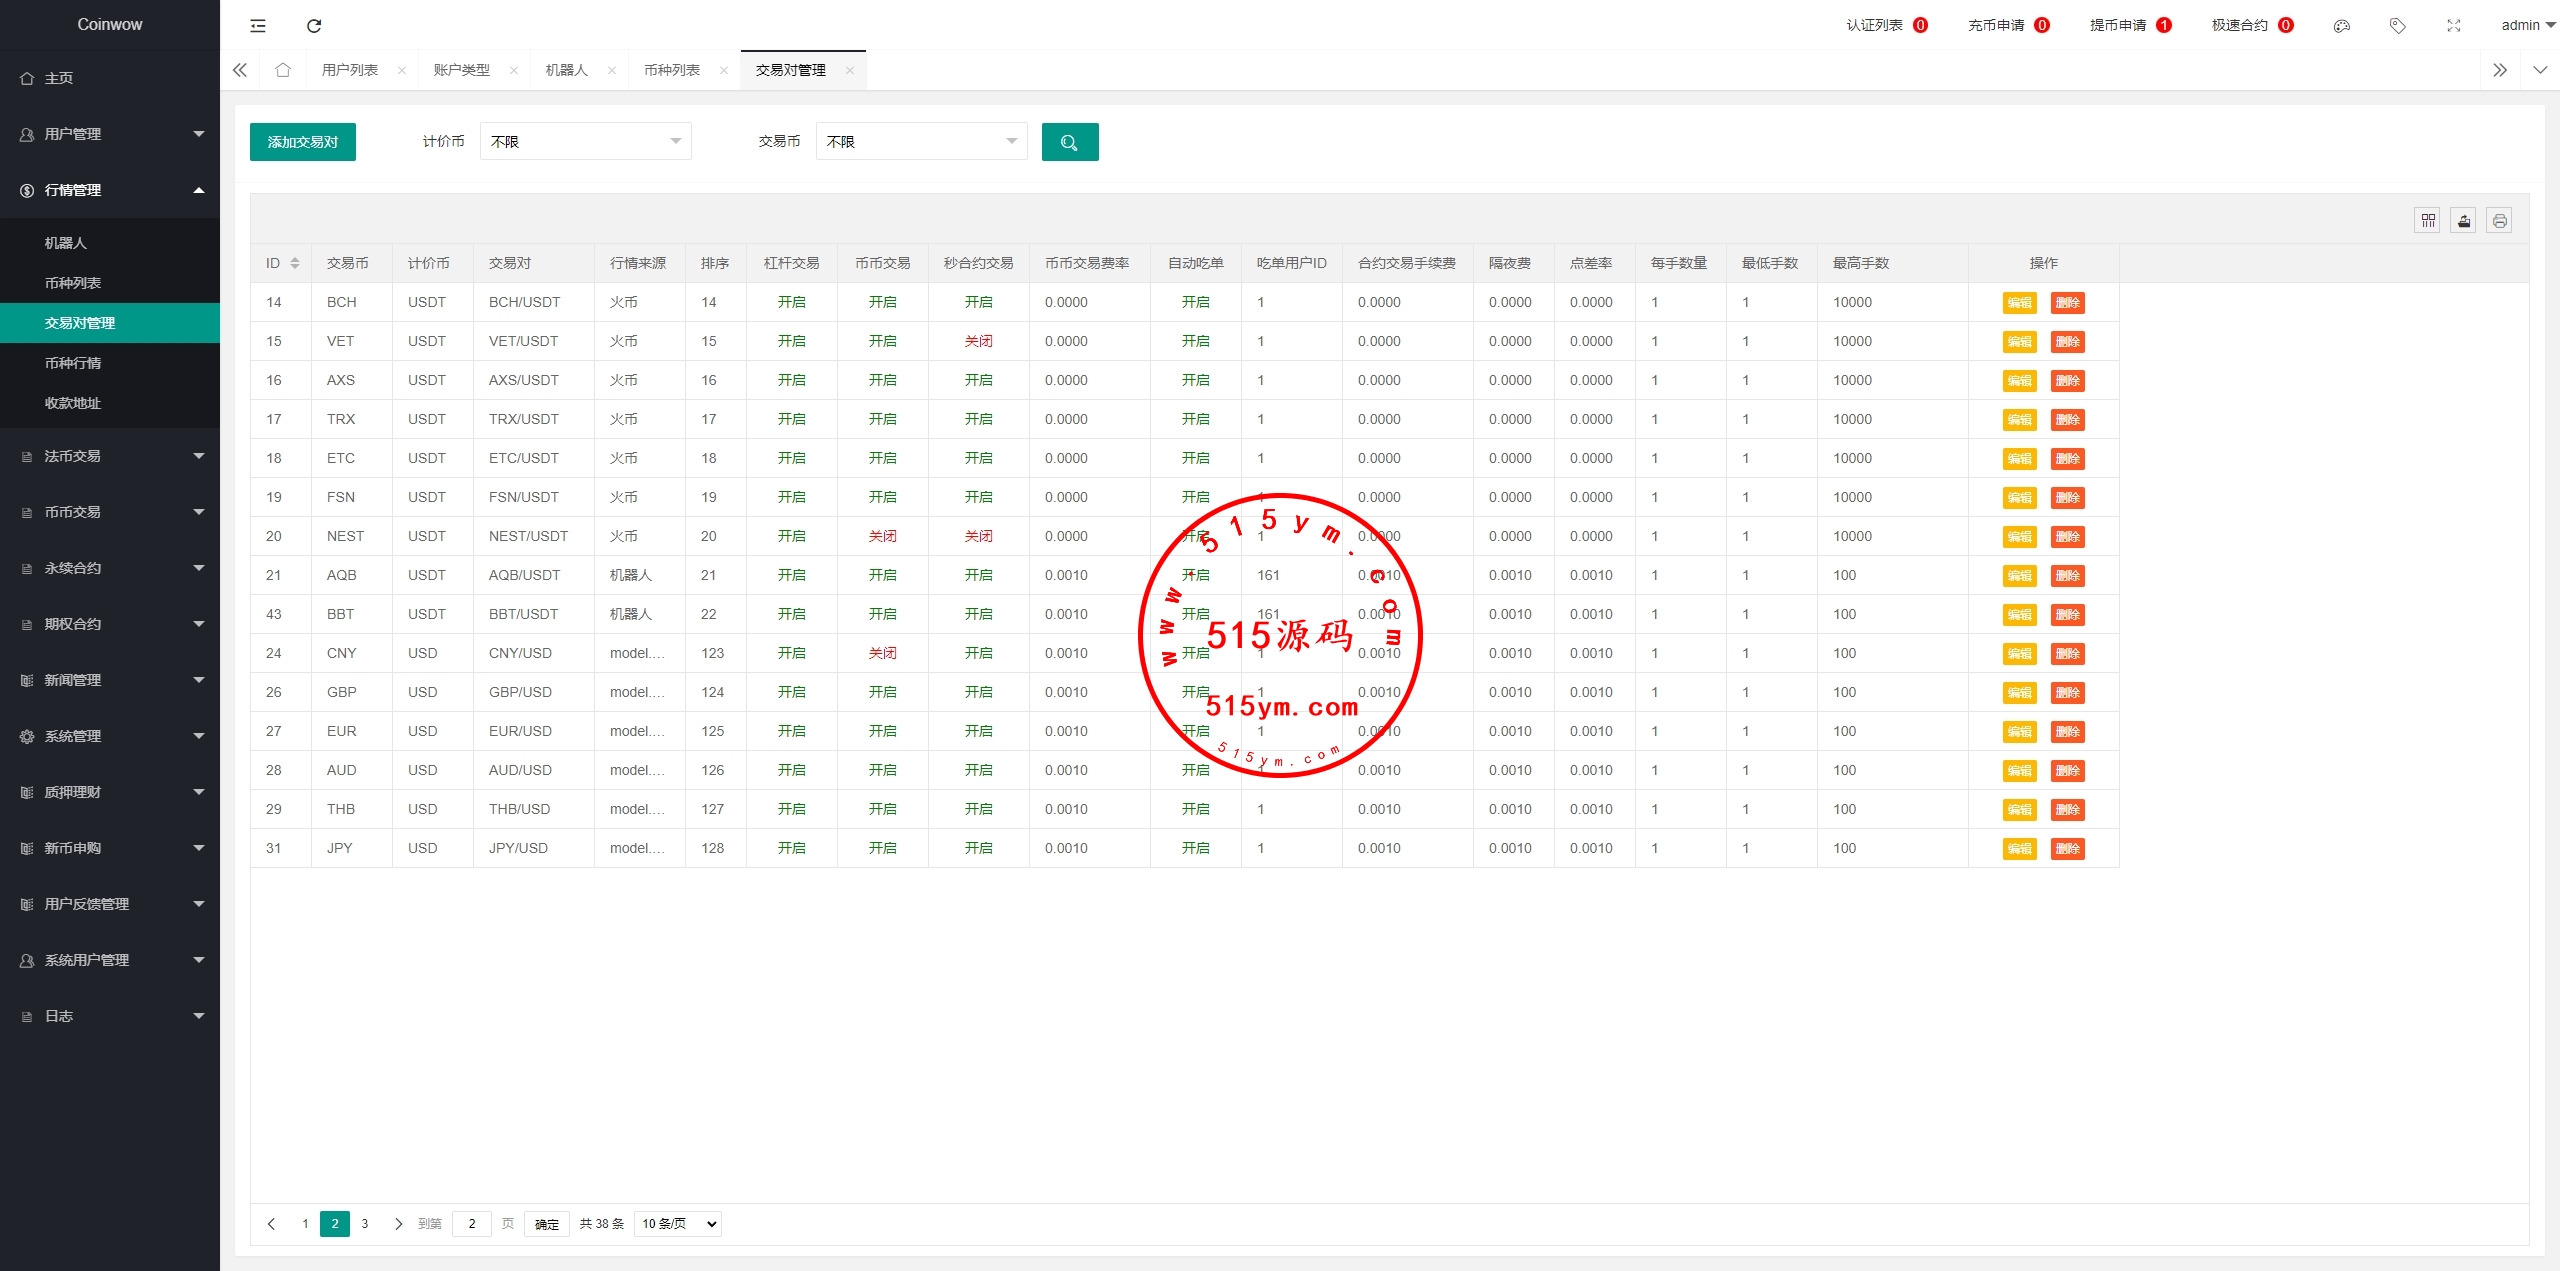The height and width of the screenshot is (1271, 2560).
Task: Click 删除 button for the JPY/USD row
Action: click(x=2067, y=849)
